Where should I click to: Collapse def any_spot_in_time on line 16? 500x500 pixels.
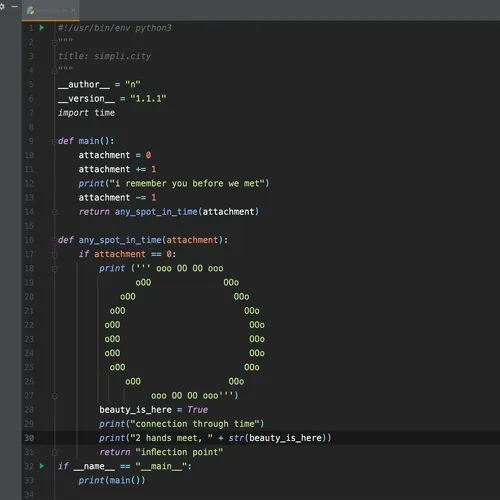[55, 240]
